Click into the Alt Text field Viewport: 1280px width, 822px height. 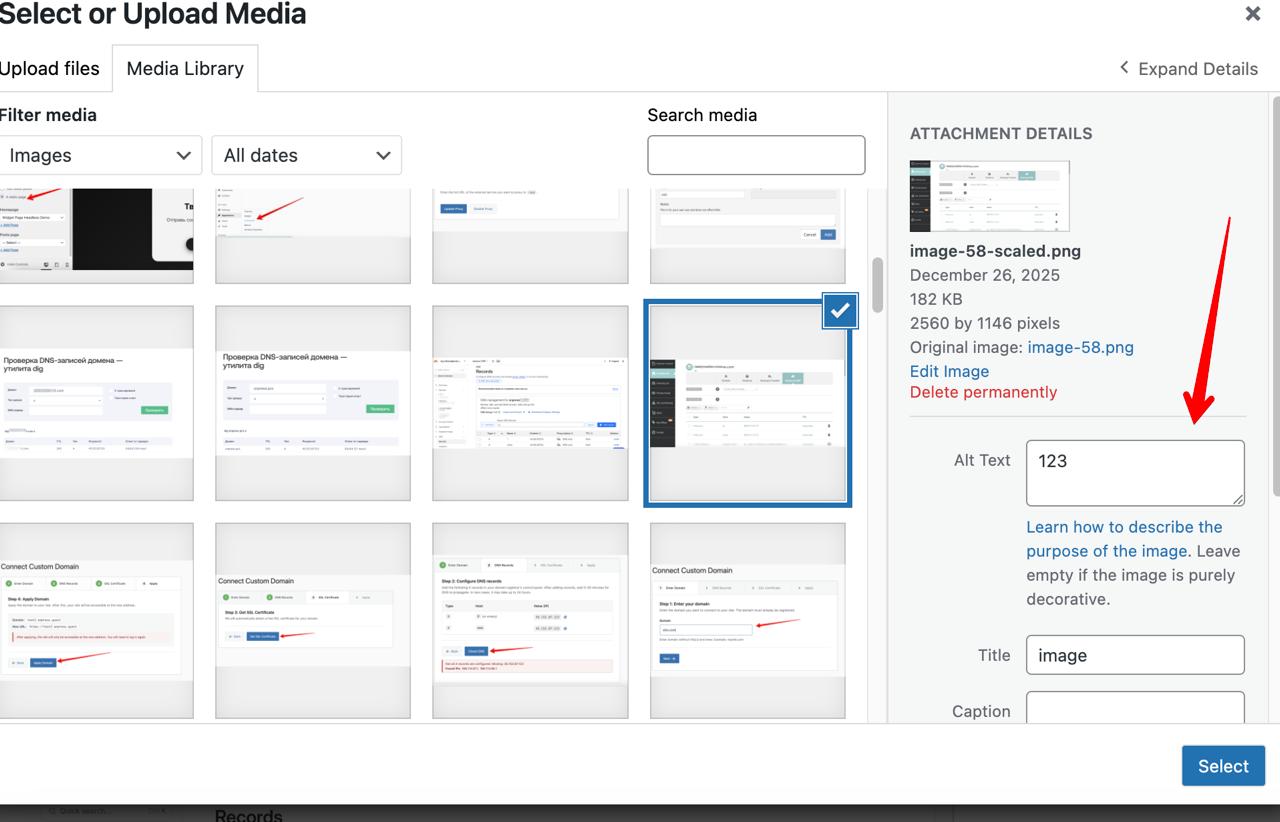(x=1134, y=473)
